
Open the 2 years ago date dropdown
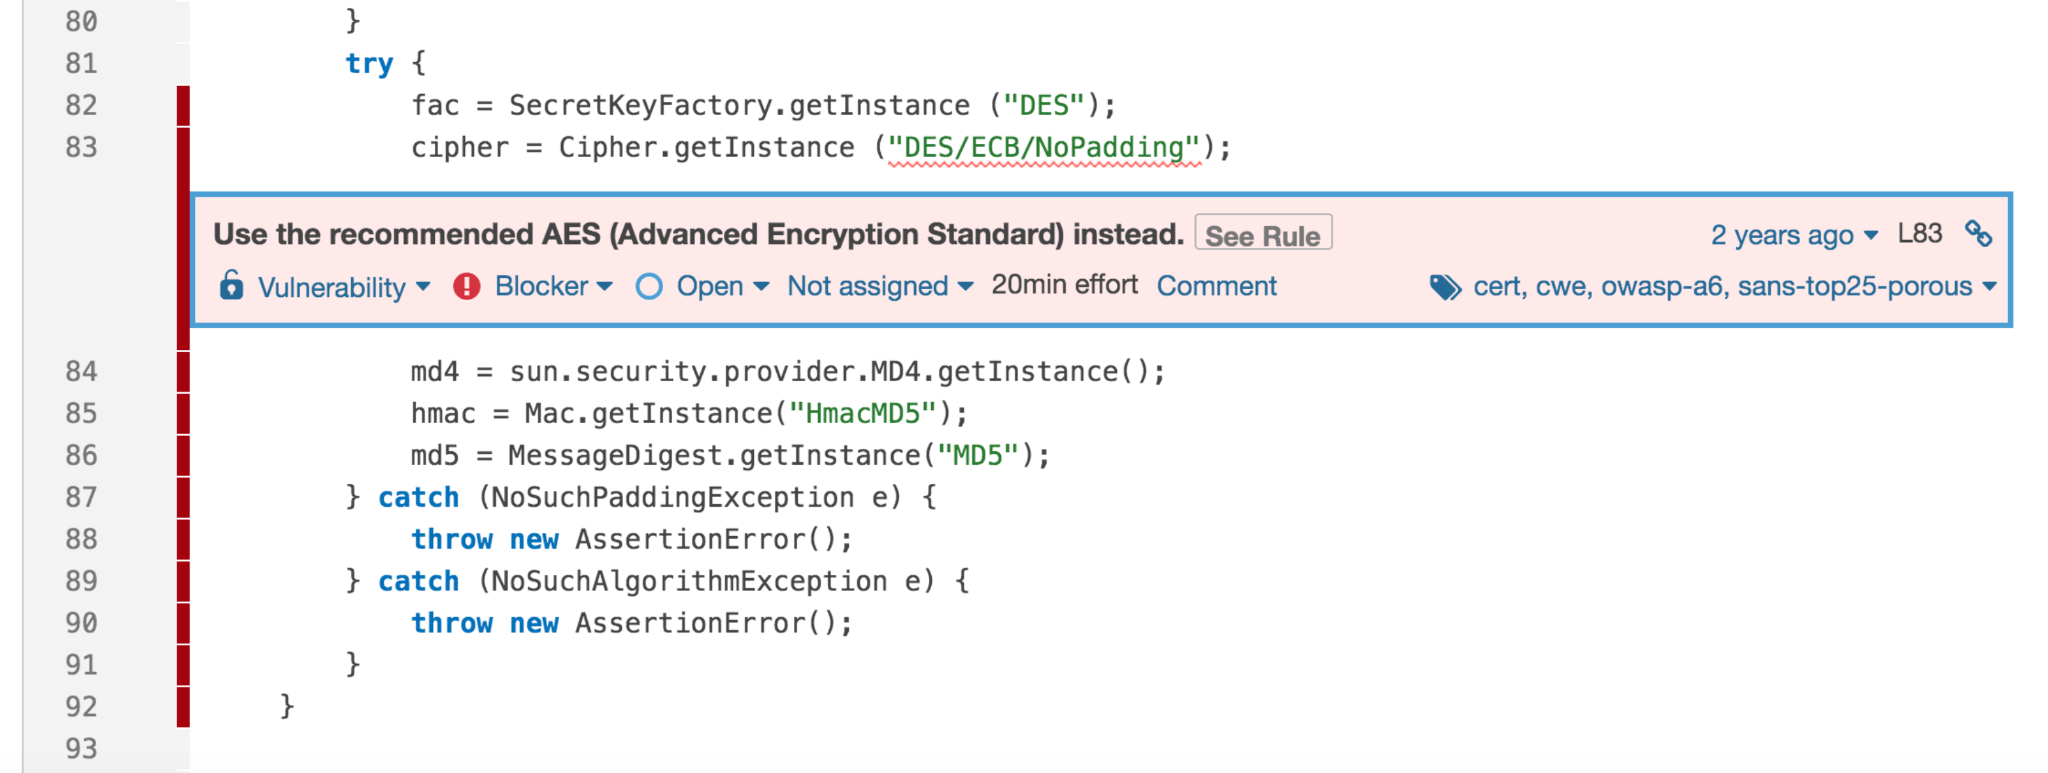point(1873,235)
